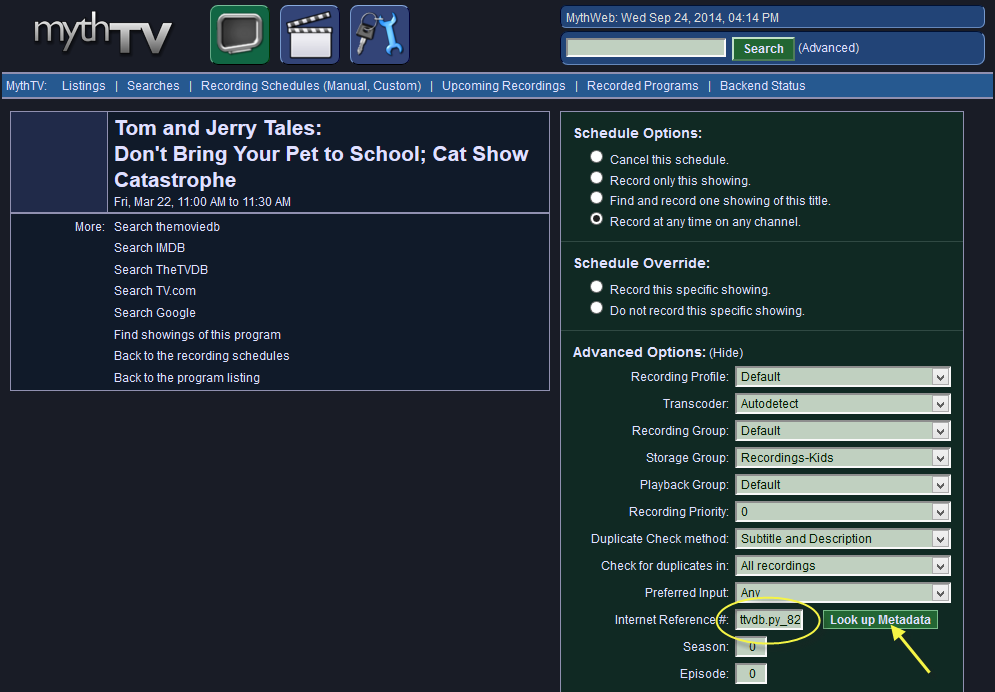
Task: Open the Recording Priority dropdown
Action: (x=843, y=512)
